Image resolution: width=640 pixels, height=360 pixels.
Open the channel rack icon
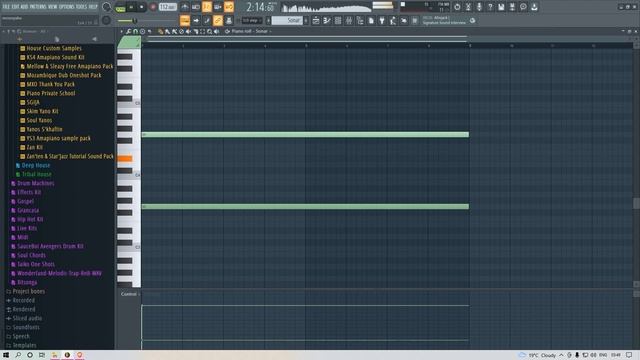click(338, 20)
